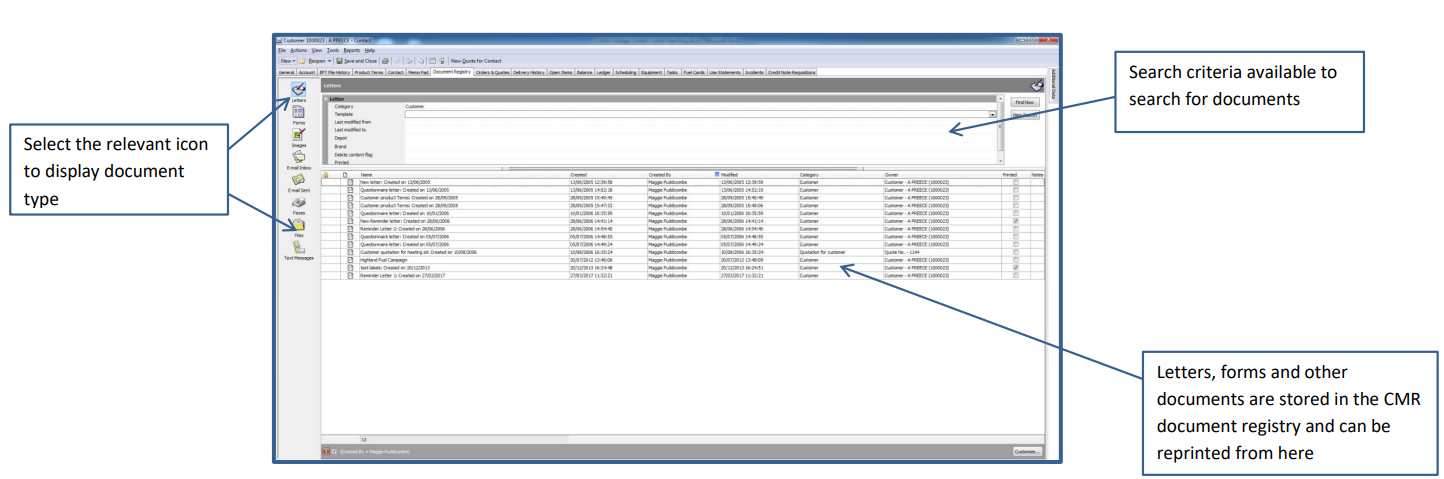Show Images in the document registry
Screen dimensions: 1444x479
pyautogui.click(x=299, y=135)
